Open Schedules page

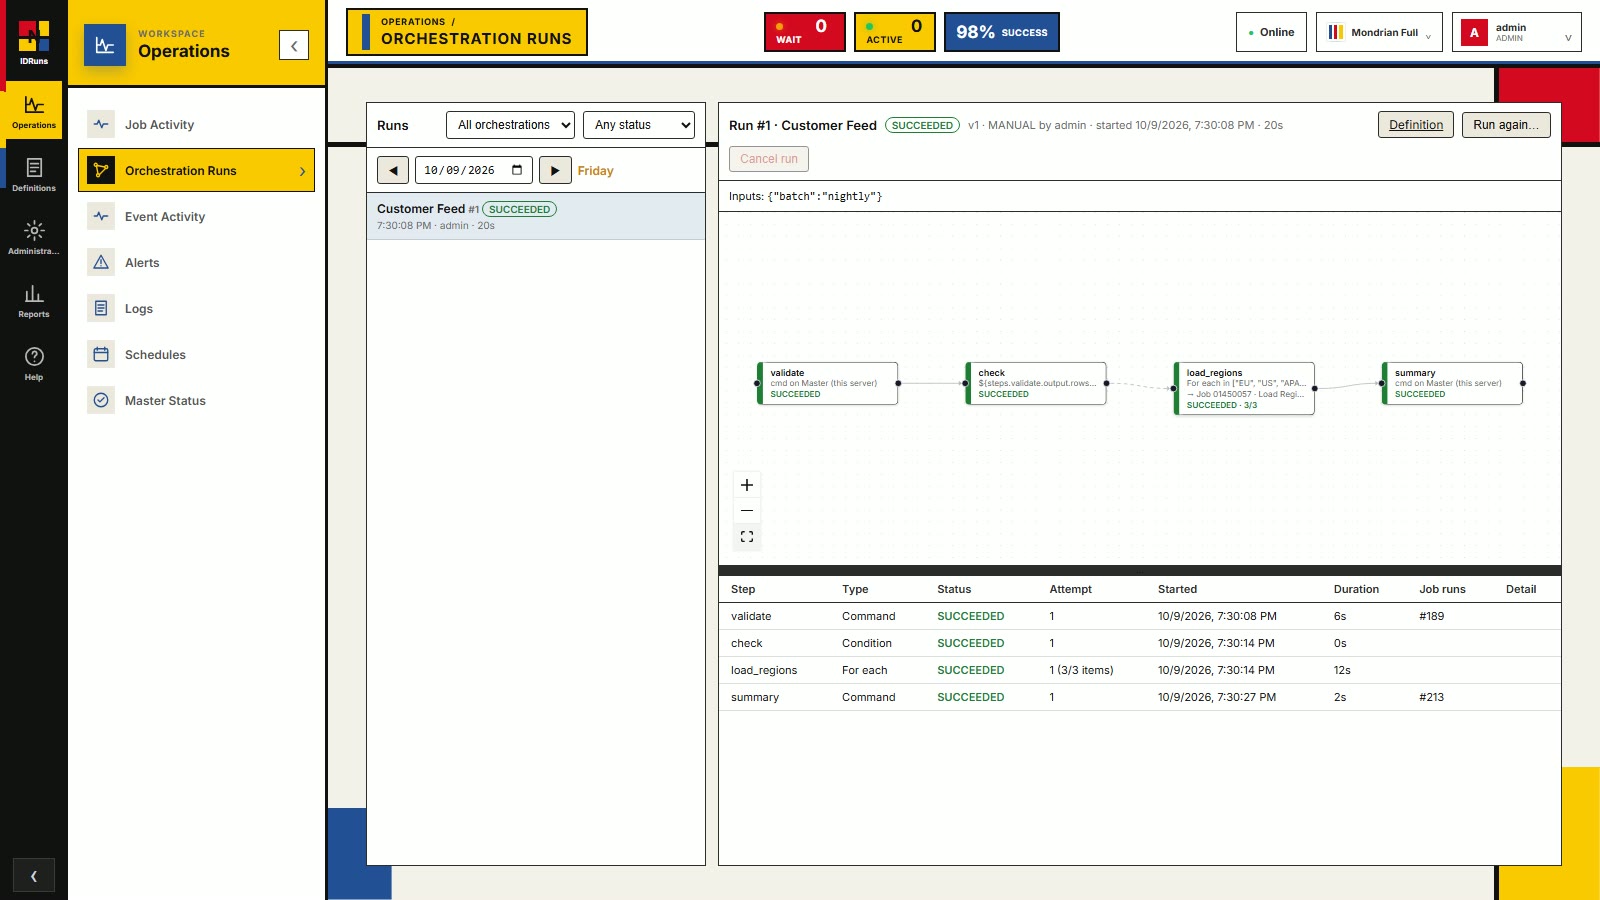(x=196, y=355)
